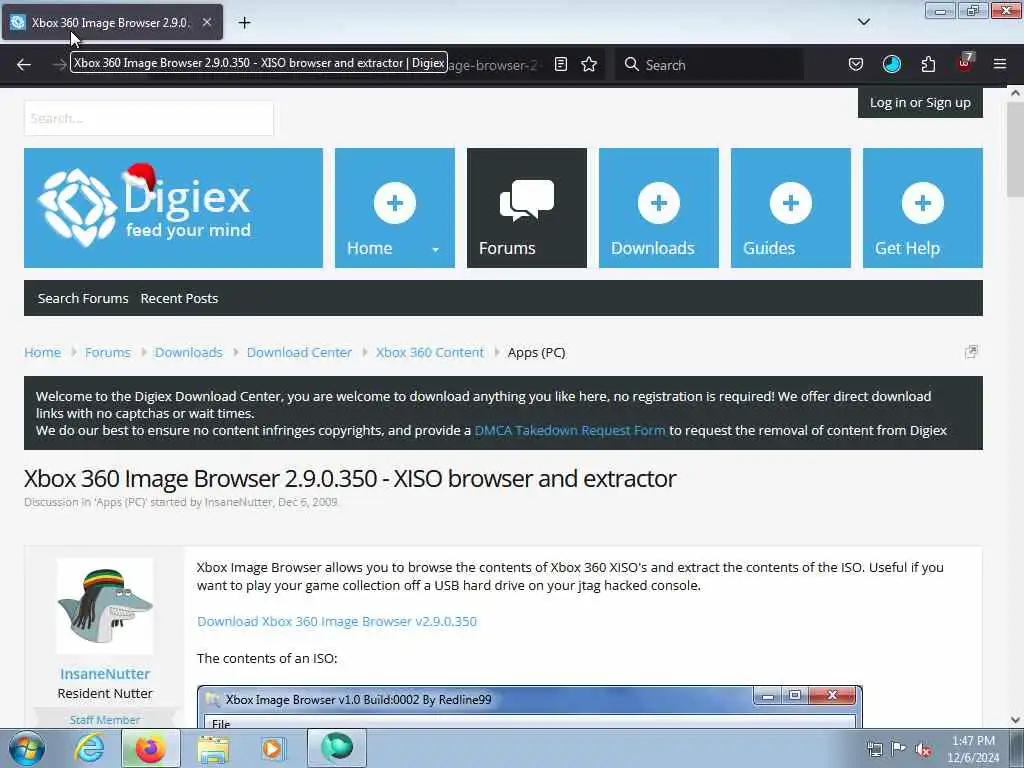Open the uBlock extension icon with badge
Screen dimensions: 1024x768
965,63
